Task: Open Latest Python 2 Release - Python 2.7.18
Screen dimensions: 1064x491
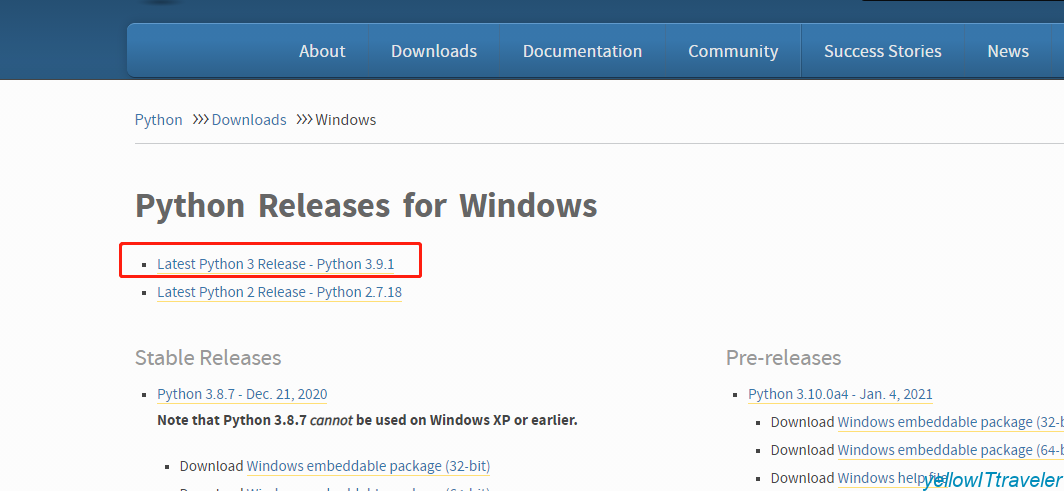Action: 279,292
